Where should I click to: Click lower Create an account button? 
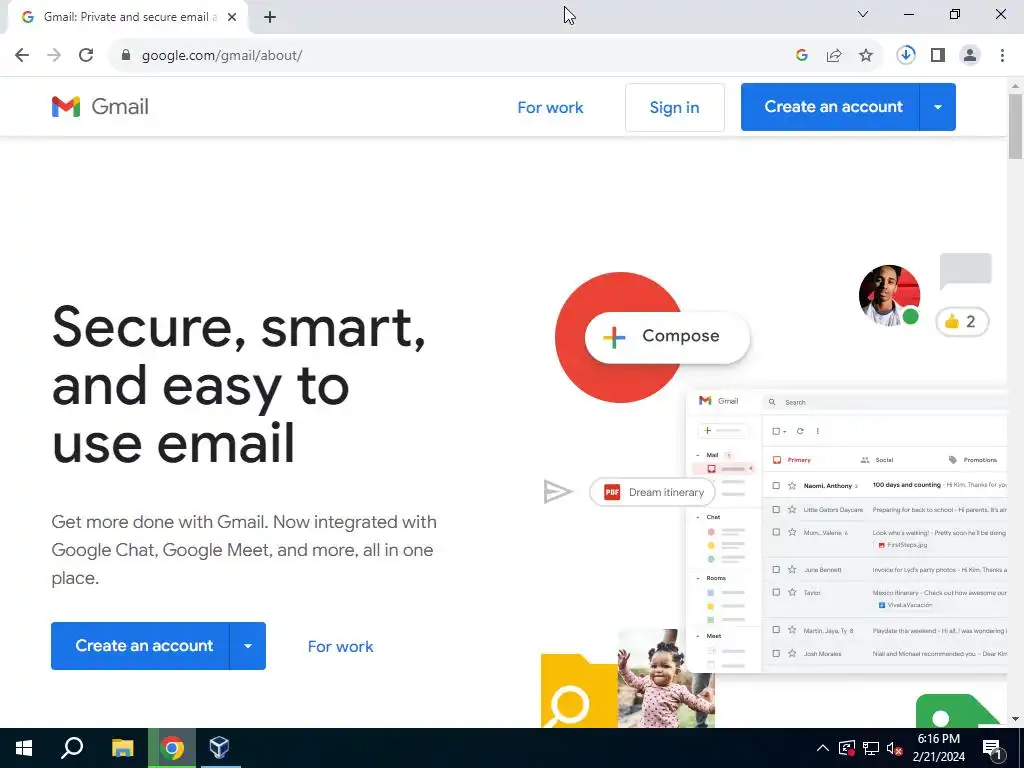(140, 646)
